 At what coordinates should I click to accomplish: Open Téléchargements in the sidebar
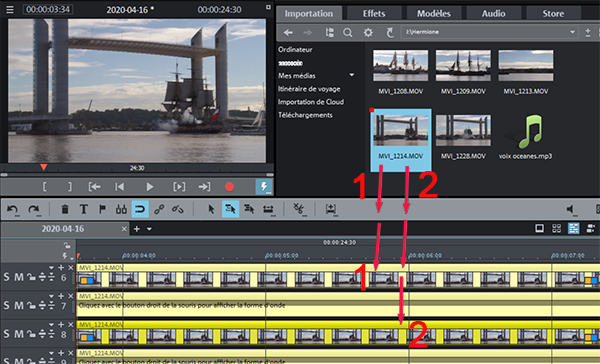[305, 115]
